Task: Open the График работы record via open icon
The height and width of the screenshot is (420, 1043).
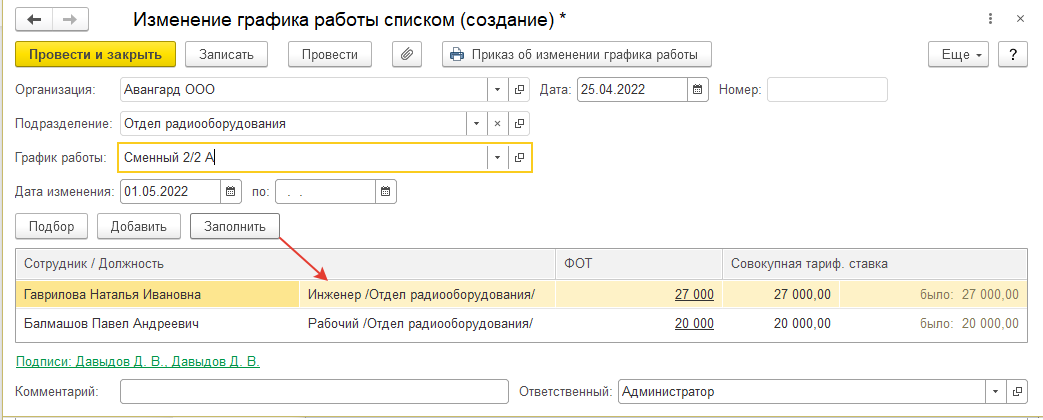Action: 520,158
